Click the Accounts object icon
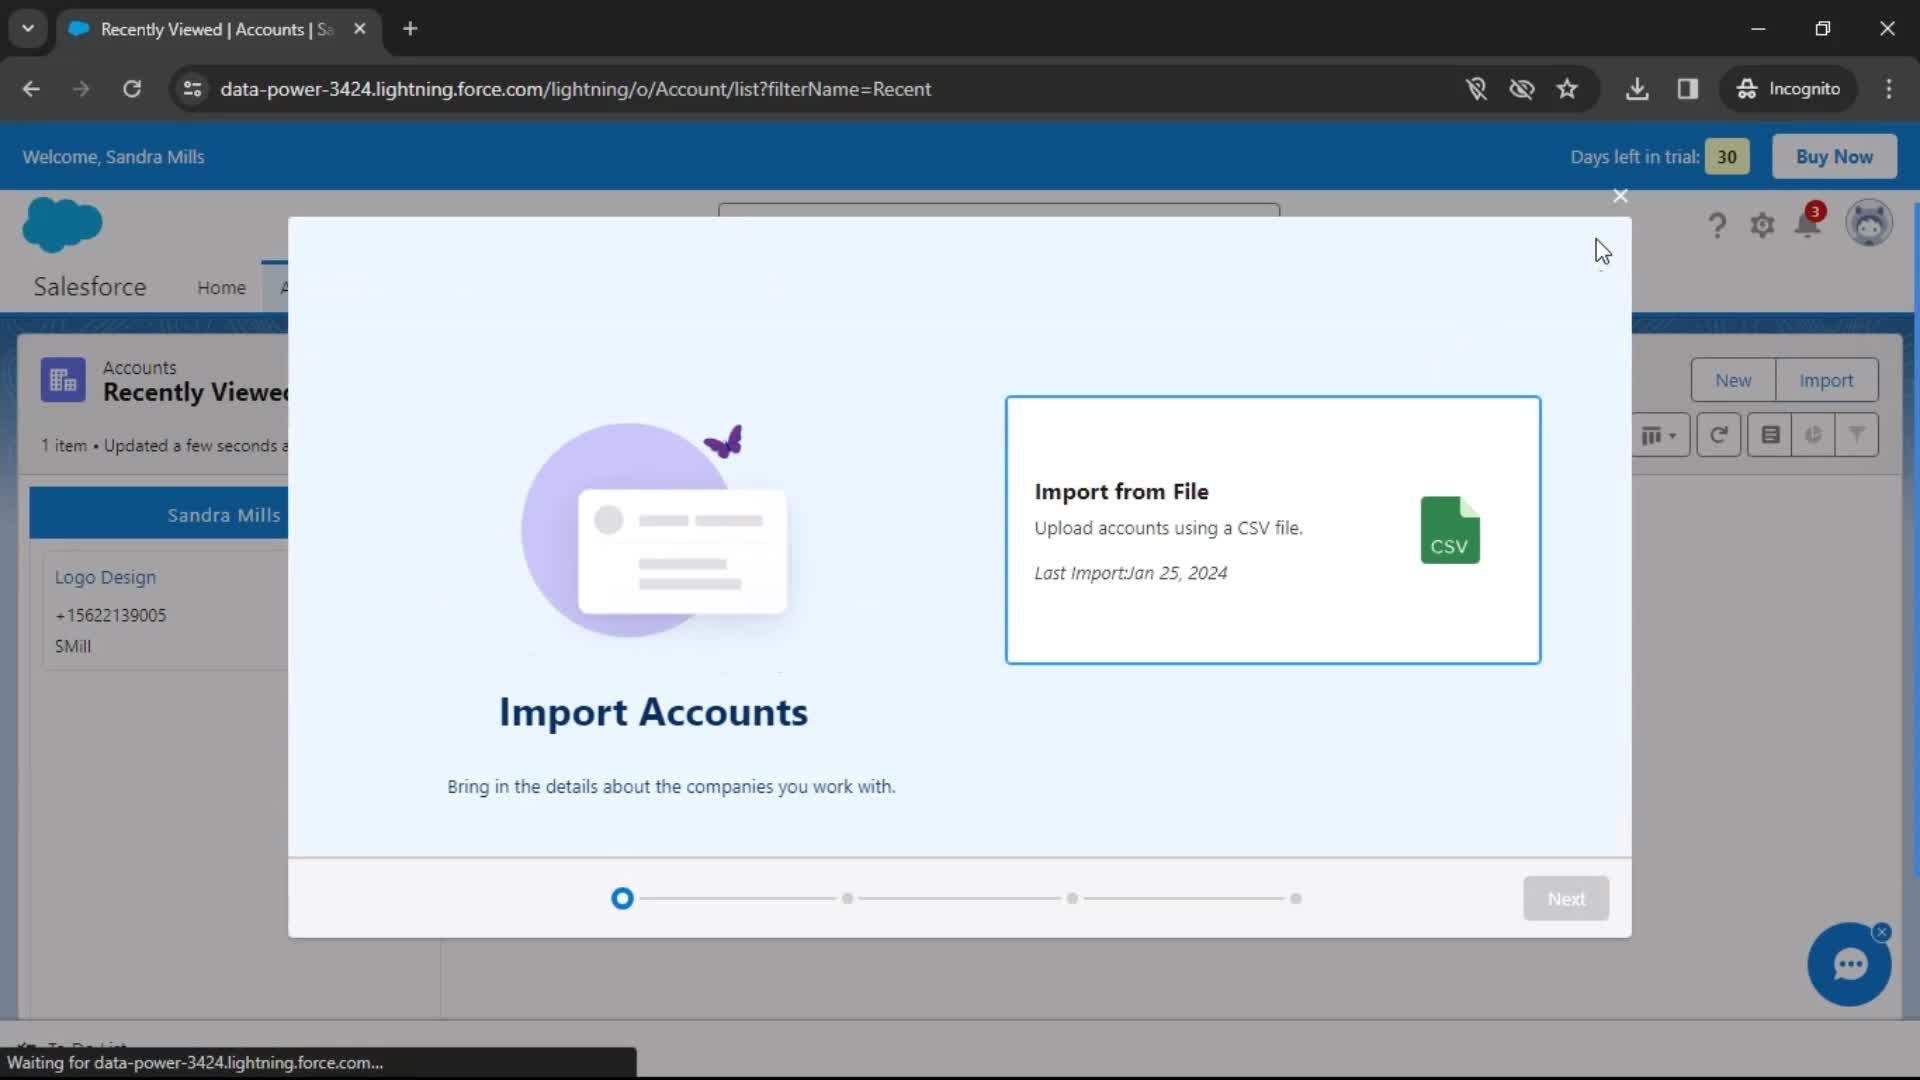The image size is (1920, 1080). click(x=63, y=380)
